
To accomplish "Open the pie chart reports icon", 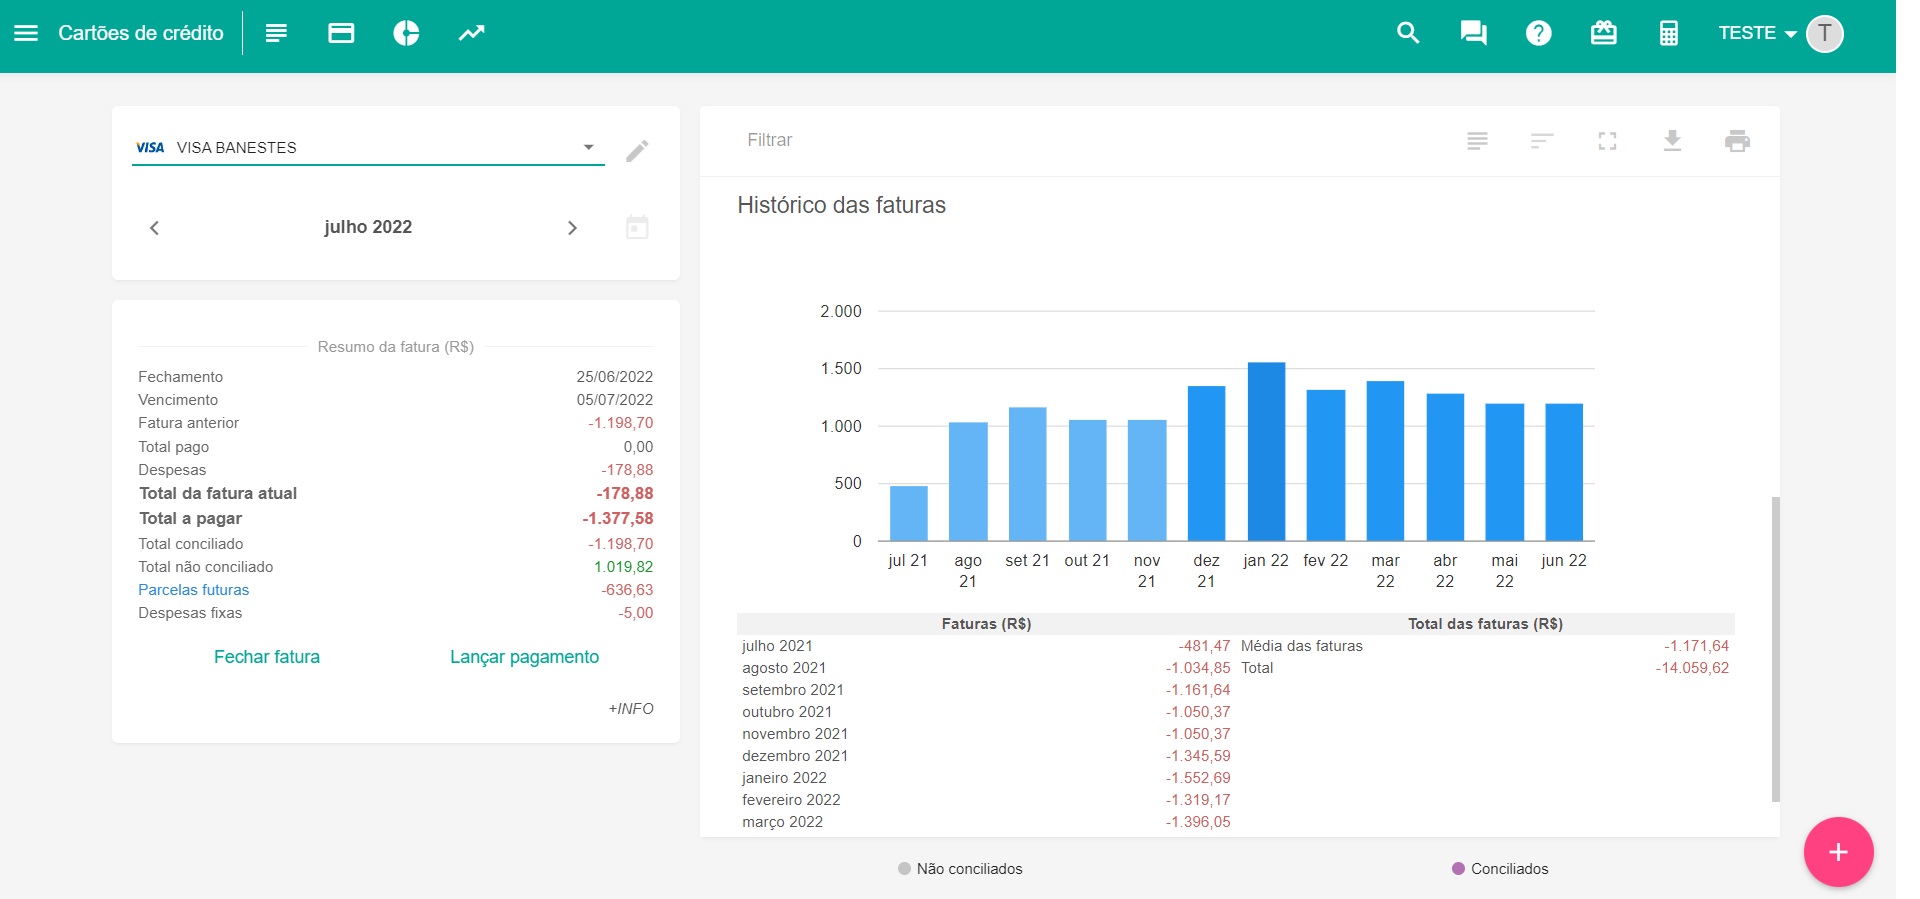I will (x=406, y=33).
